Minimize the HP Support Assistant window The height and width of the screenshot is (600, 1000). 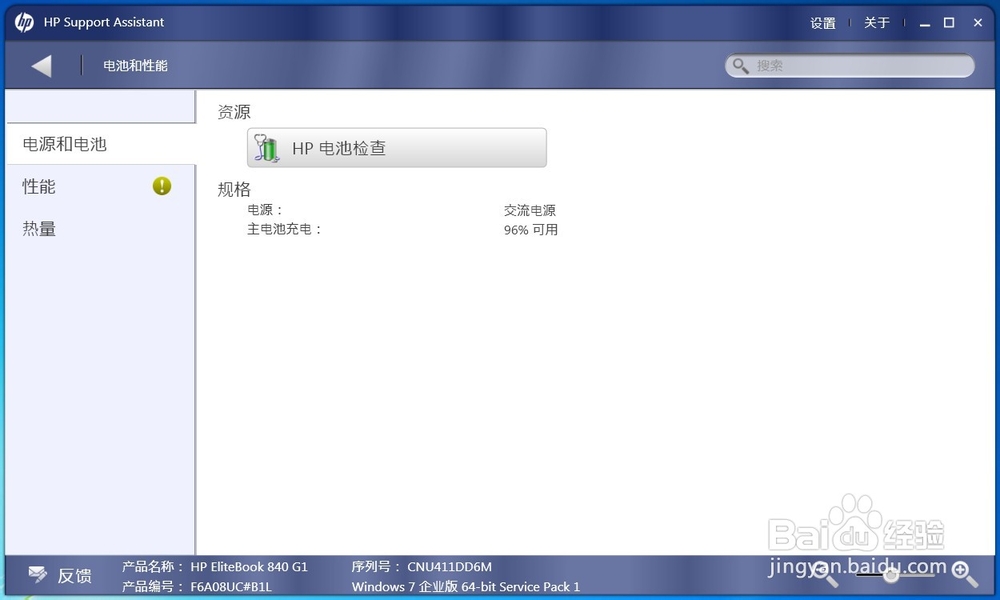925,24
